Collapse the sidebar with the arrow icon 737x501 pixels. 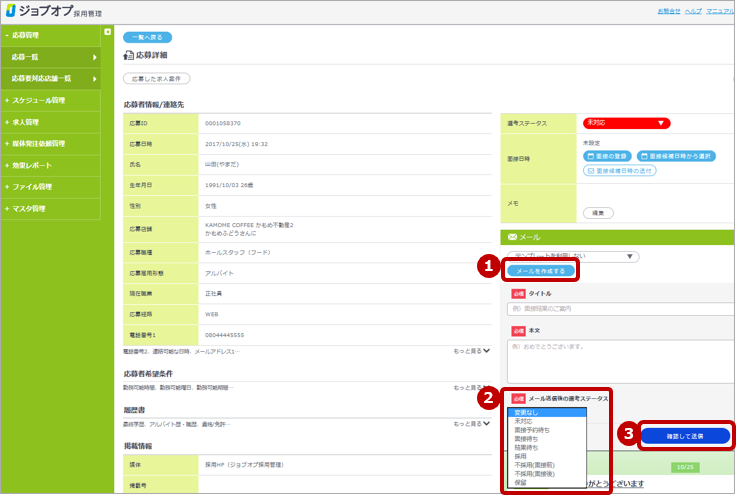click(107, 33)
